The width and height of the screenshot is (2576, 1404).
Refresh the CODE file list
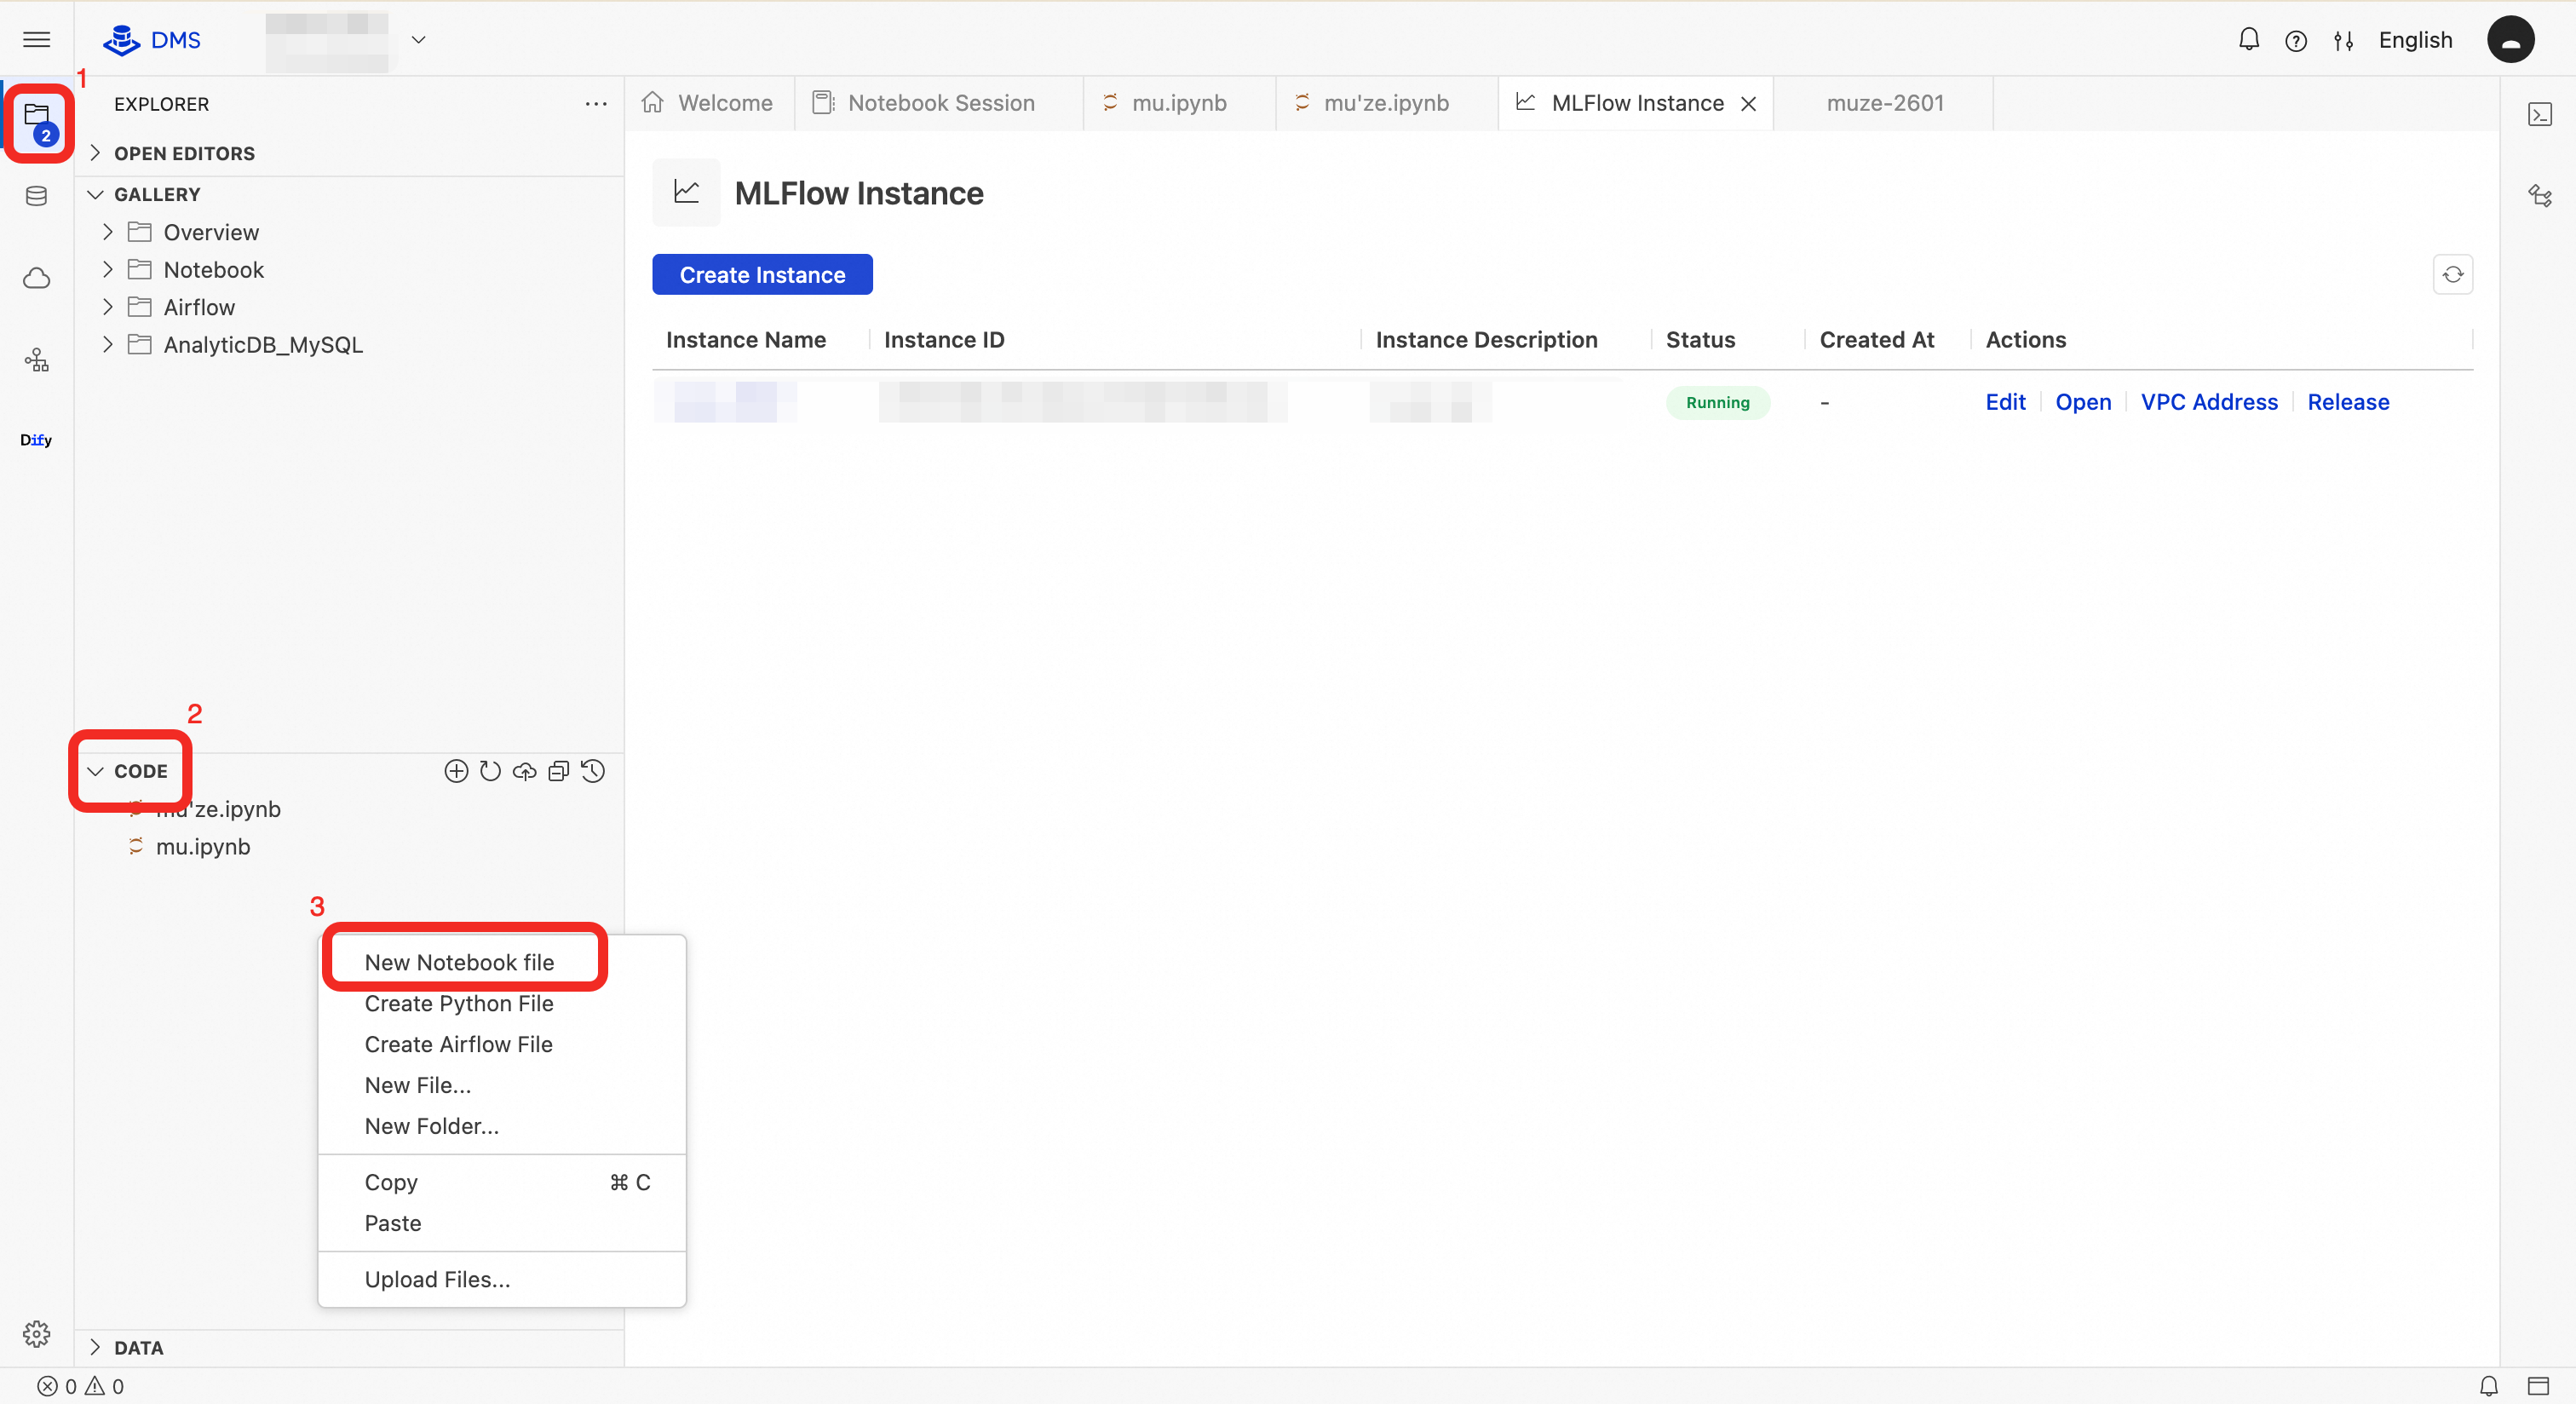(x=490, y=771)
